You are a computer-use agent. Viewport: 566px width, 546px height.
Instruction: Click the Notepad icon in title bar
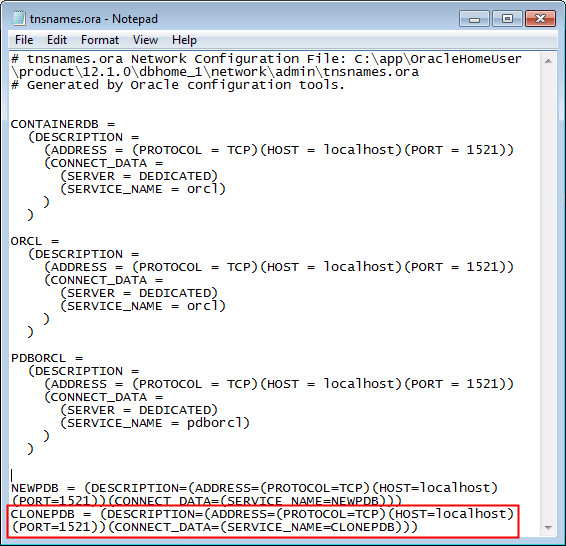18,18
